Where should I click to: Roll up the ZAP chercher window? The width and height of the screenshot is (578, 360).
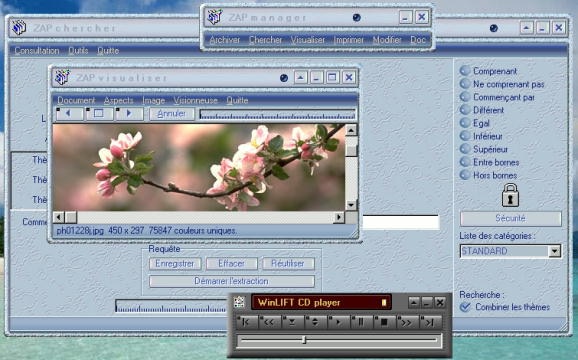pos(527,28)
